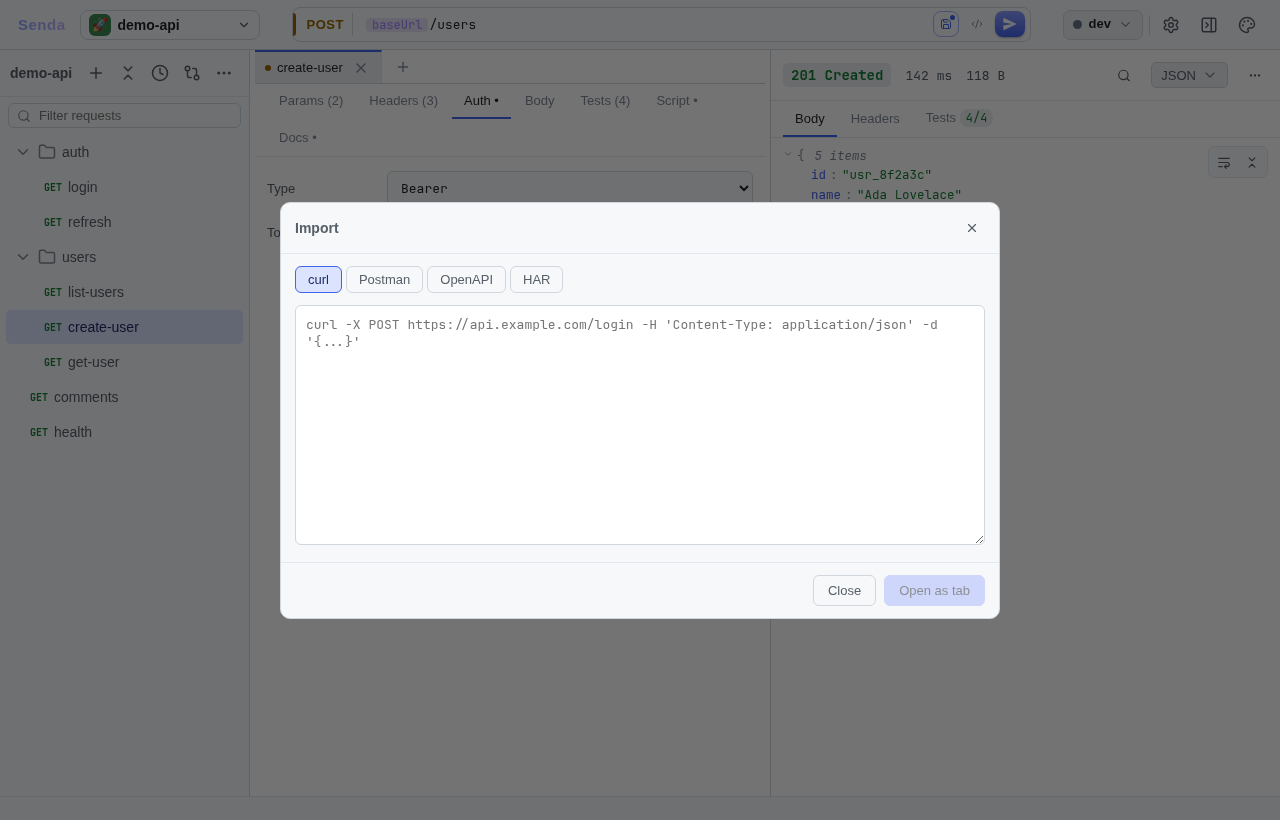Click the save request icon in URL bar
Image resolution: width=1280 pixels, height=820 pixels.
tap(946, 24)
